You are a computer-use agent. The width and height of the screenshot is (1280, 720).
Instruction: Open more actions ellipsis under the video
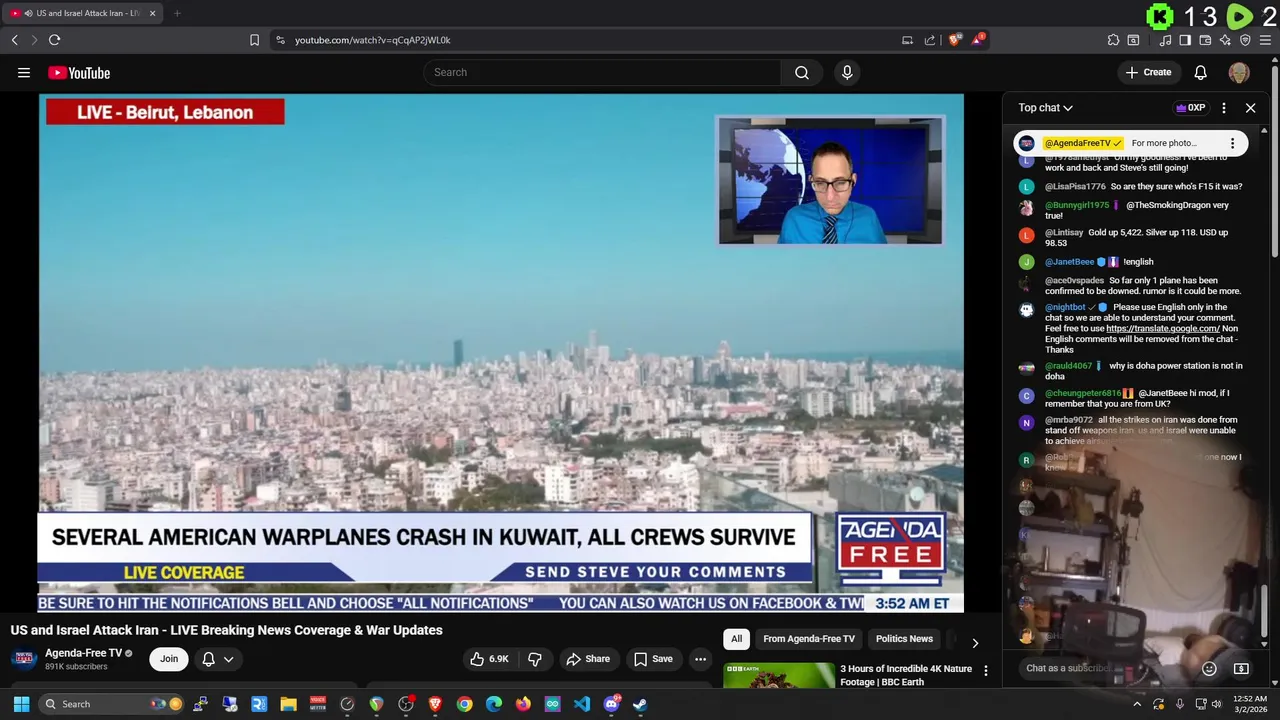click(x=700, y=659)
